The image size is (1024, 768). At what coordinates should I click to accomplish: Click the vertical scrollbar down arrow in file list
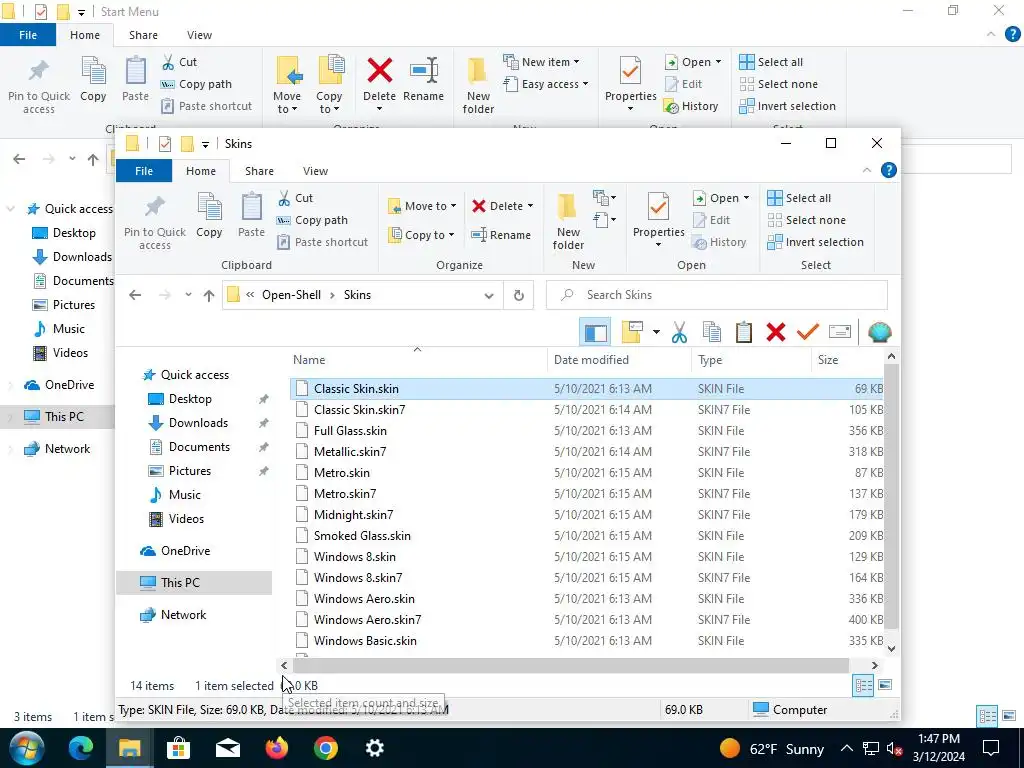(891, 648)
